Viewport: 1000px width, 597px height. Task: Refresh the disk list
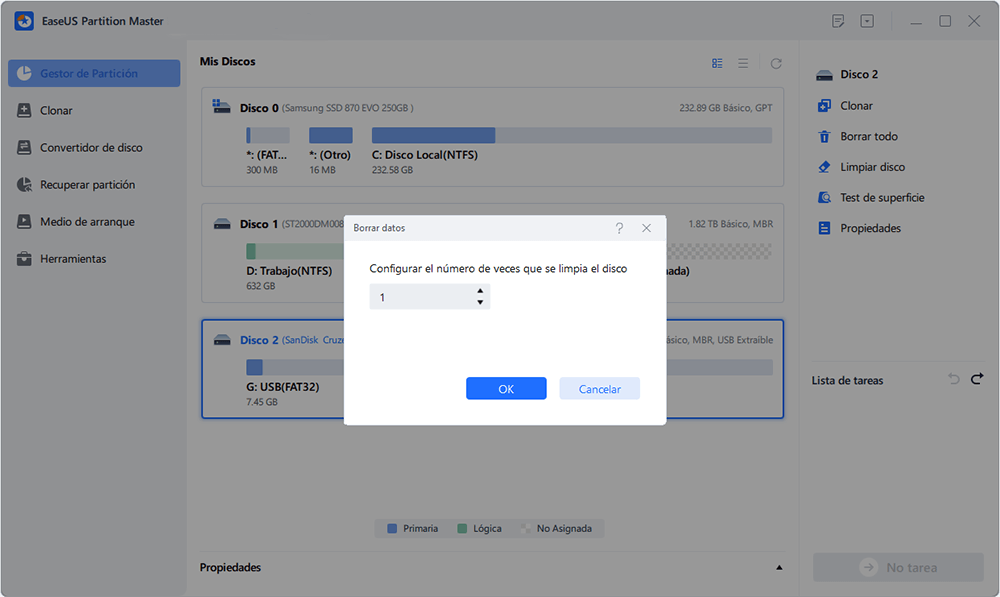(776, 63)
